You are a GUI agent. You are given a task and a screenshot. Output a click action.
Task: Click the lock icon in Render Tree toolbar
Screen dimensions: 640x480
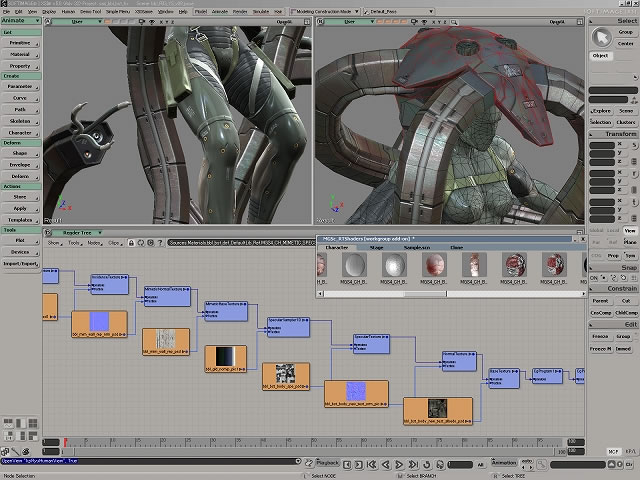pyautogui.click(x=133, y=242)
